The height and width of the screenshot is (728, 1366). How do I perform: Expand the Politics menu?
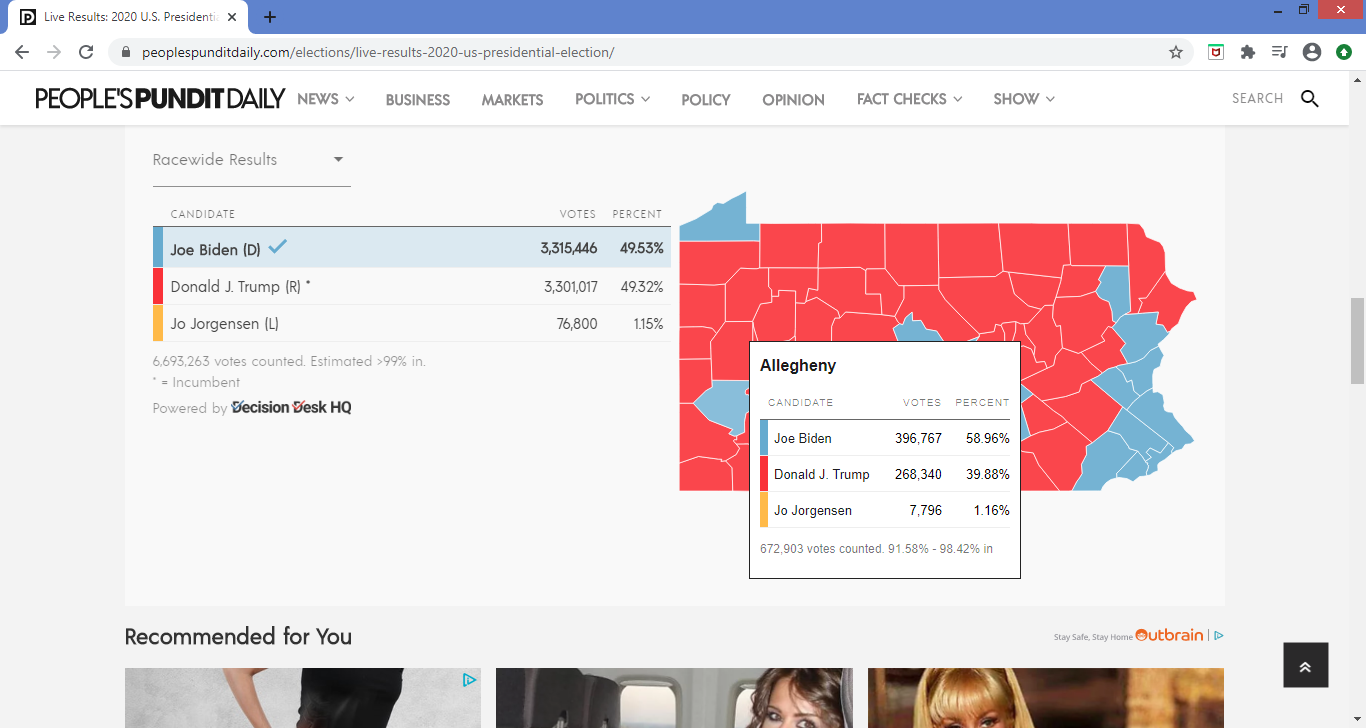pyautogui.click(x=612, y=99)
